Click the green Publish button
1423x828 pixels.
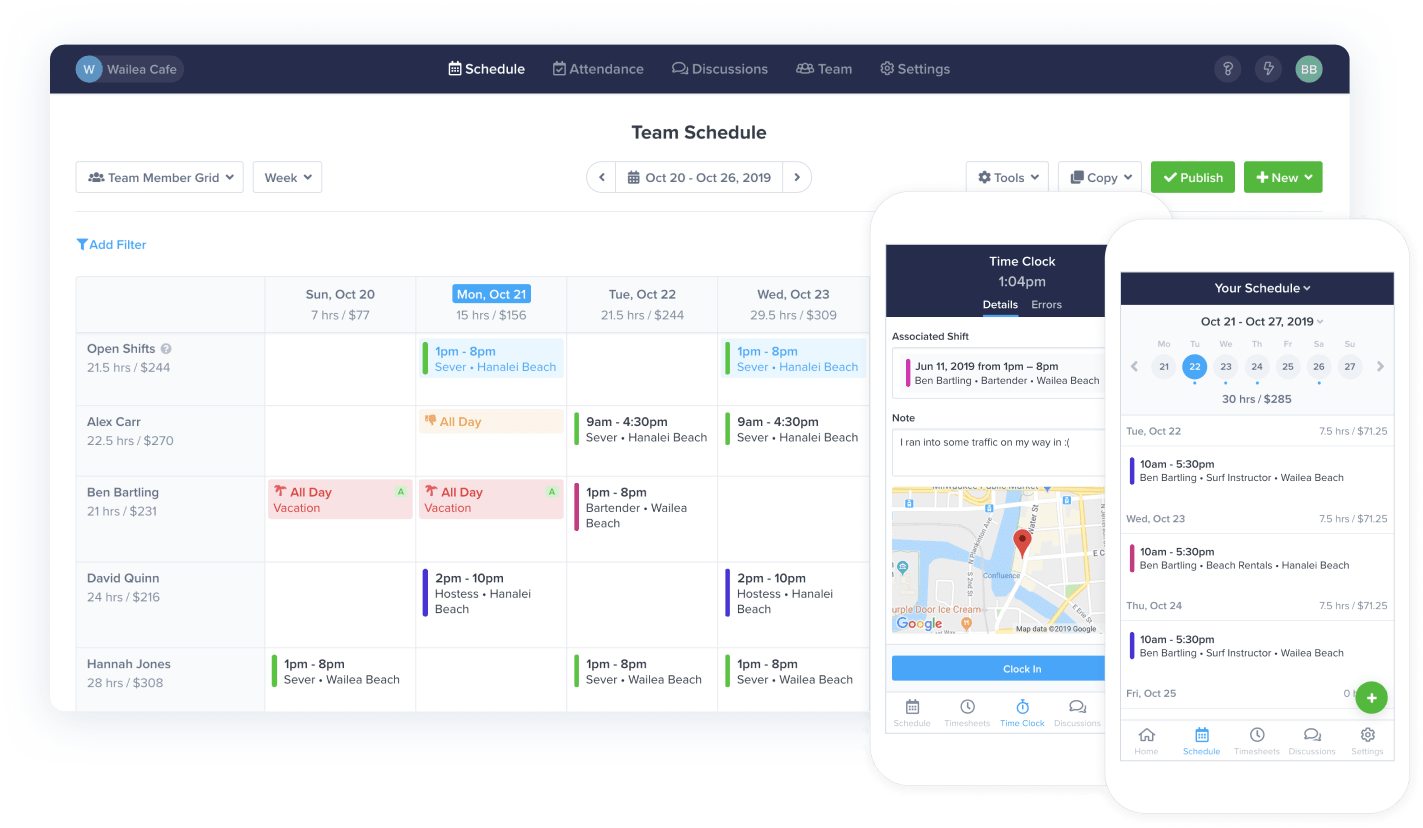pyautogui.click(x=1193, y=177)
